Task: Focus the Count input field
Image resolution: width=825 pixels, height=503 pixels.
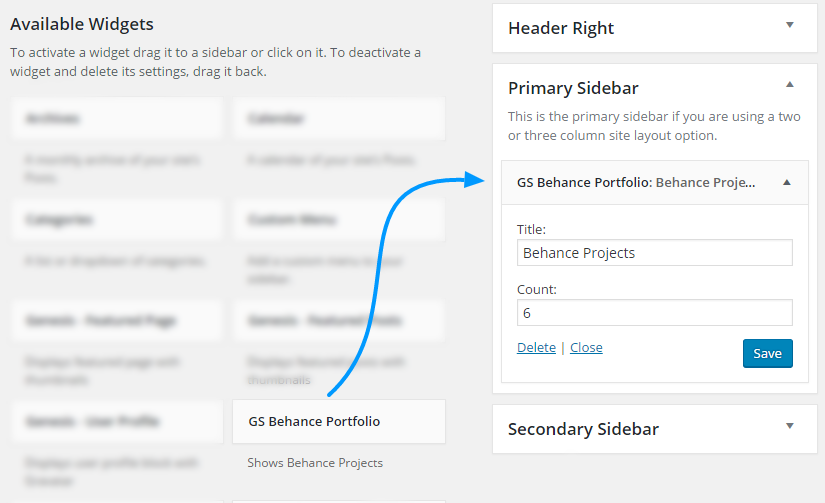Action: point(654,313)
